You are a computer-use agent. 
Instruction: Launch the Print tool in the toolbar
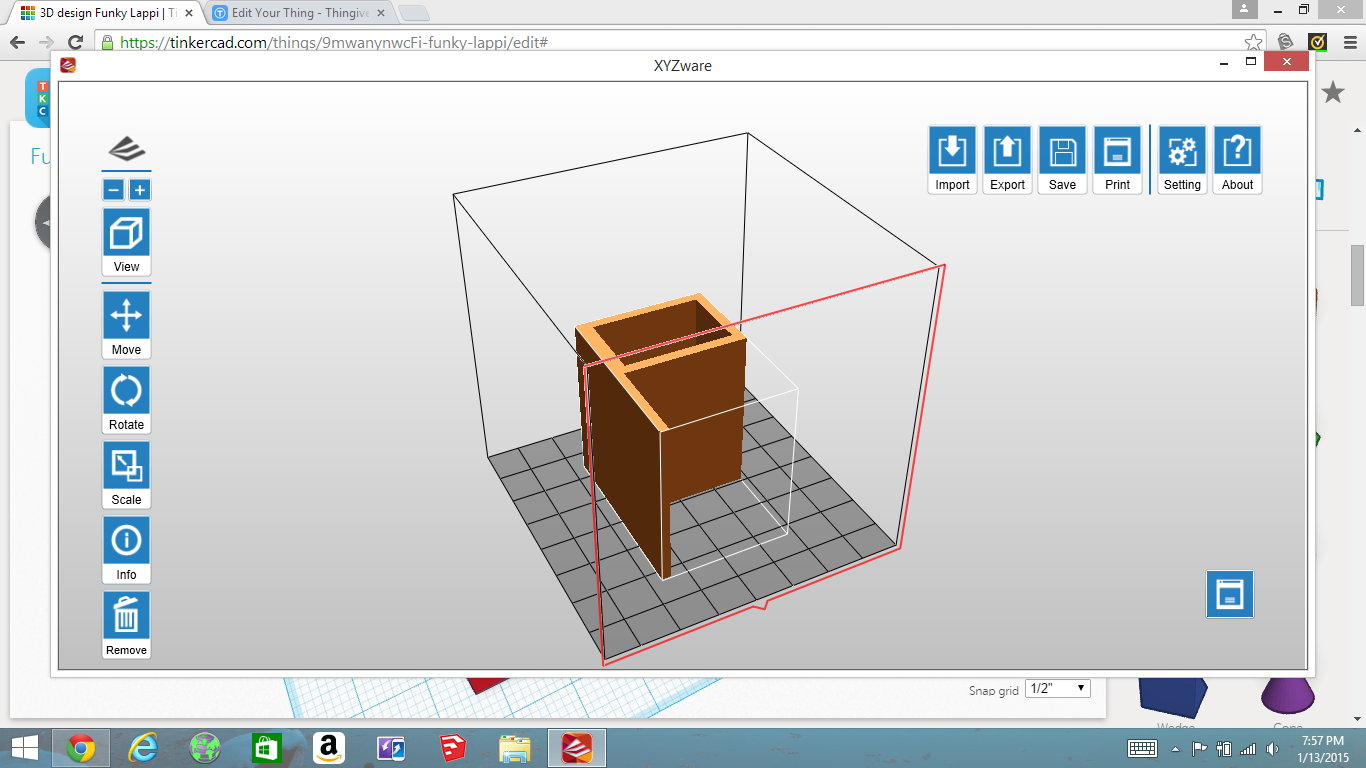coord(1117,159)
